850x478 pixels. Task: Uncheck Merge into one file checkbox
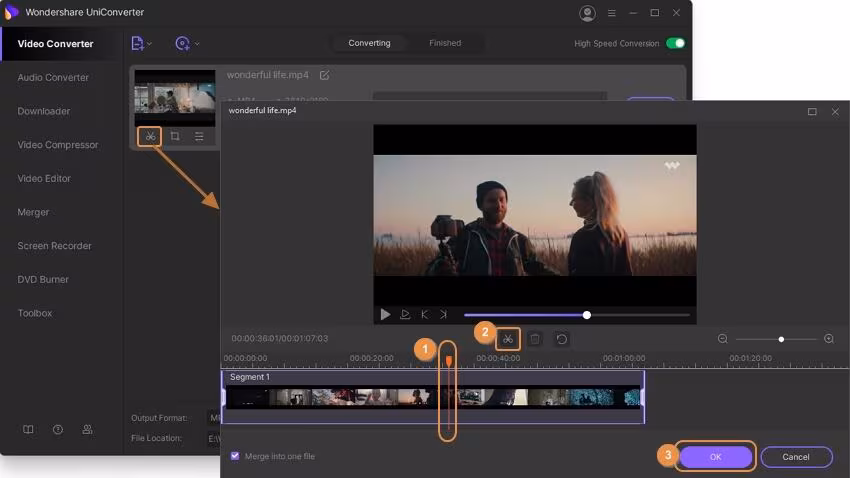click(x=235, y=456)
